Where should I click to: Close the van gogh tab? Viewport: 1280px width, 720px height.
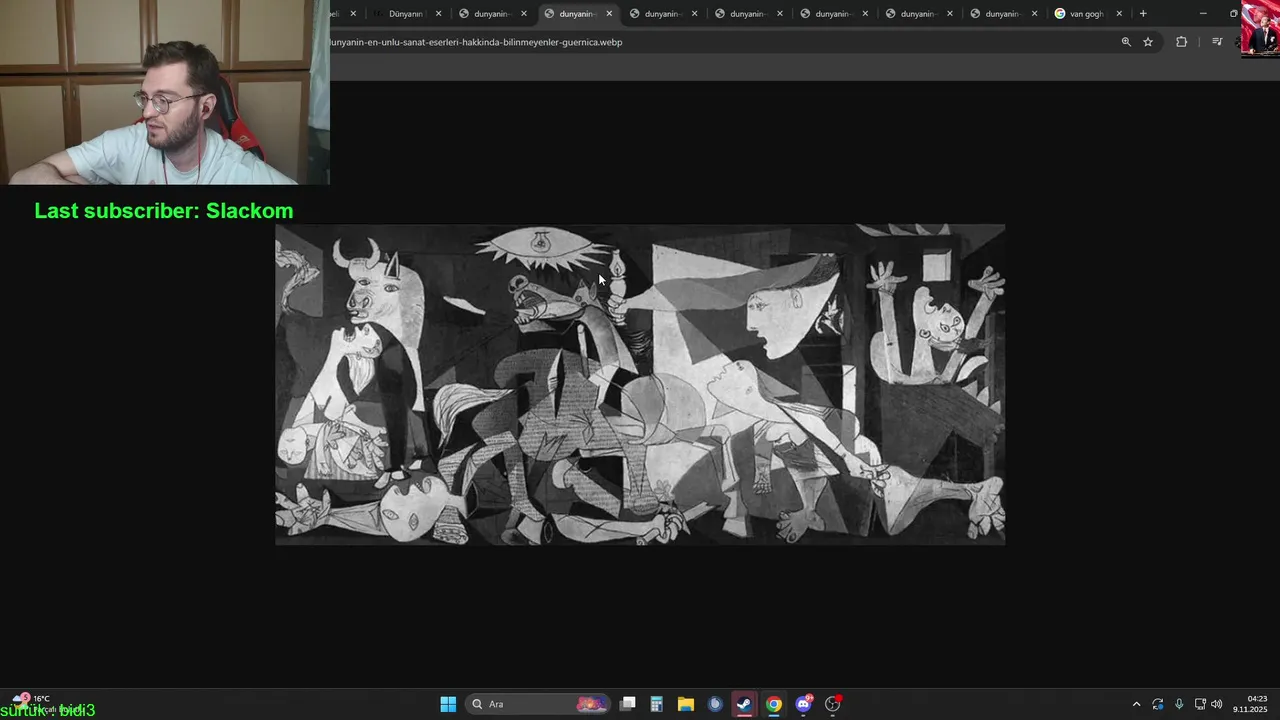coord(1119,14)
